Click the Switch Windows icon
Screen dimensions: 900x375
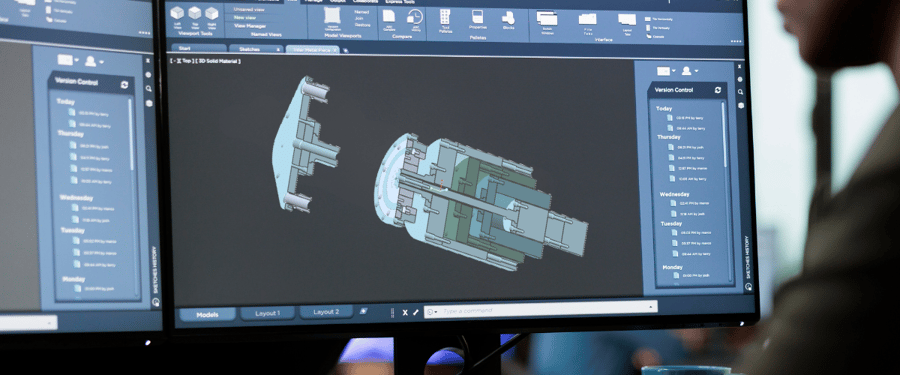(x=547, y=18)
